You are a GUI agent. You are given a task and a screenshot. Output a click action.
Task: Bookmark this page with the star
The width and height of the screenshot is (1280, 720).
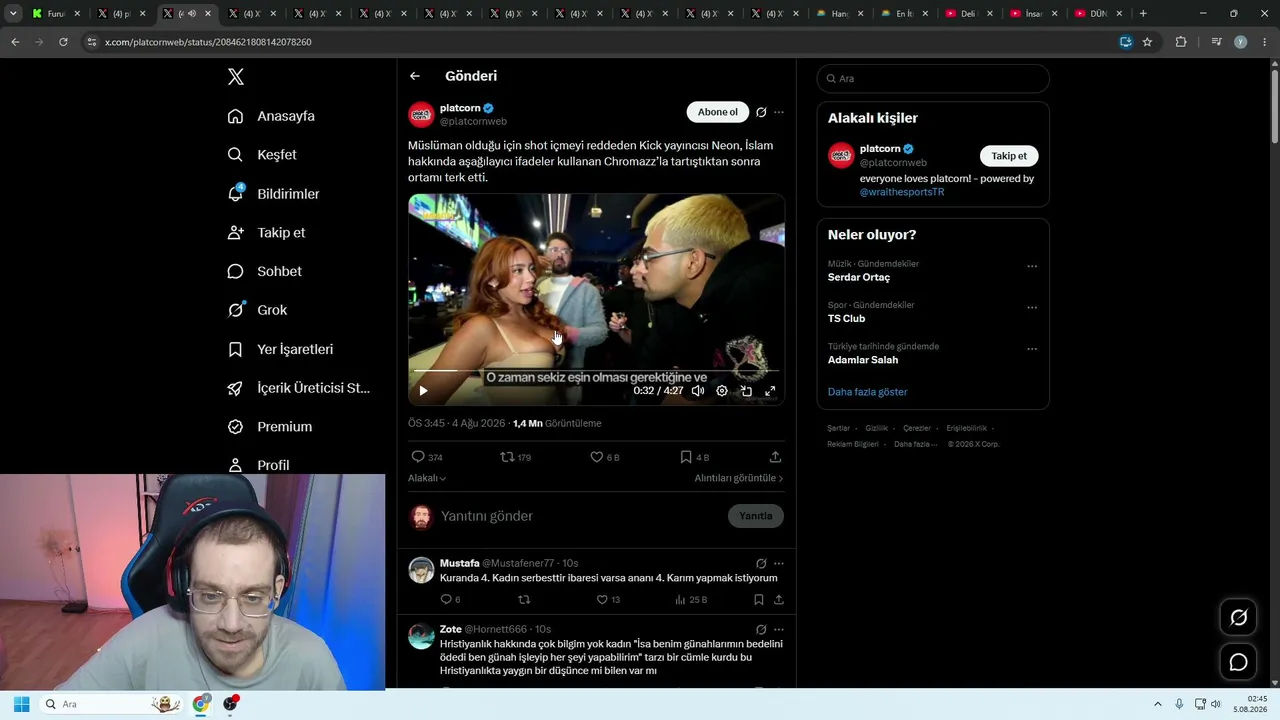click(1147, 42)
